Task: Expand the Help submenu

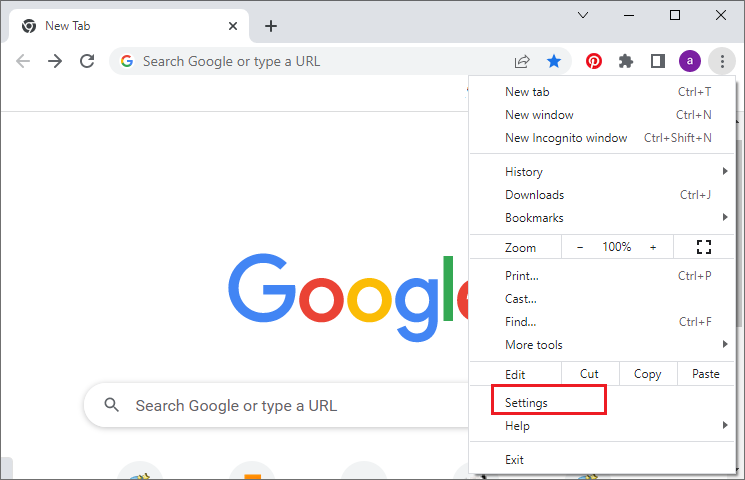Action: [602, 426]
